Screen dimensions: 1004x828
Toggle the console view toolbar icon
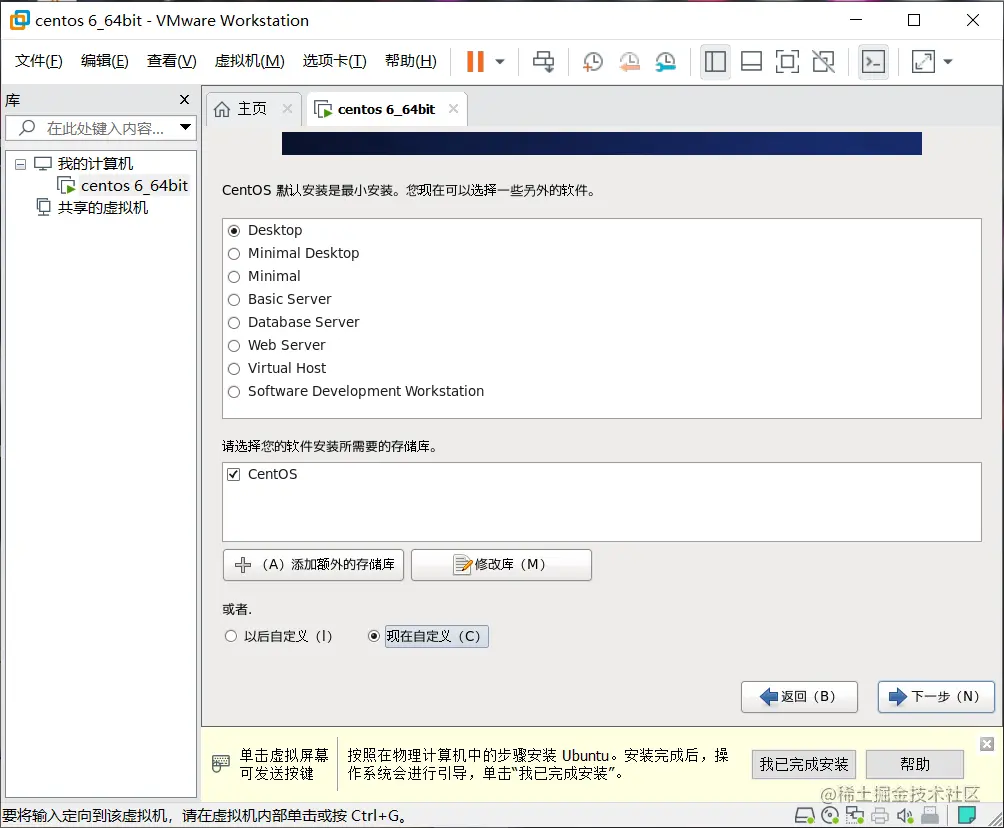(x=873, y=61)
